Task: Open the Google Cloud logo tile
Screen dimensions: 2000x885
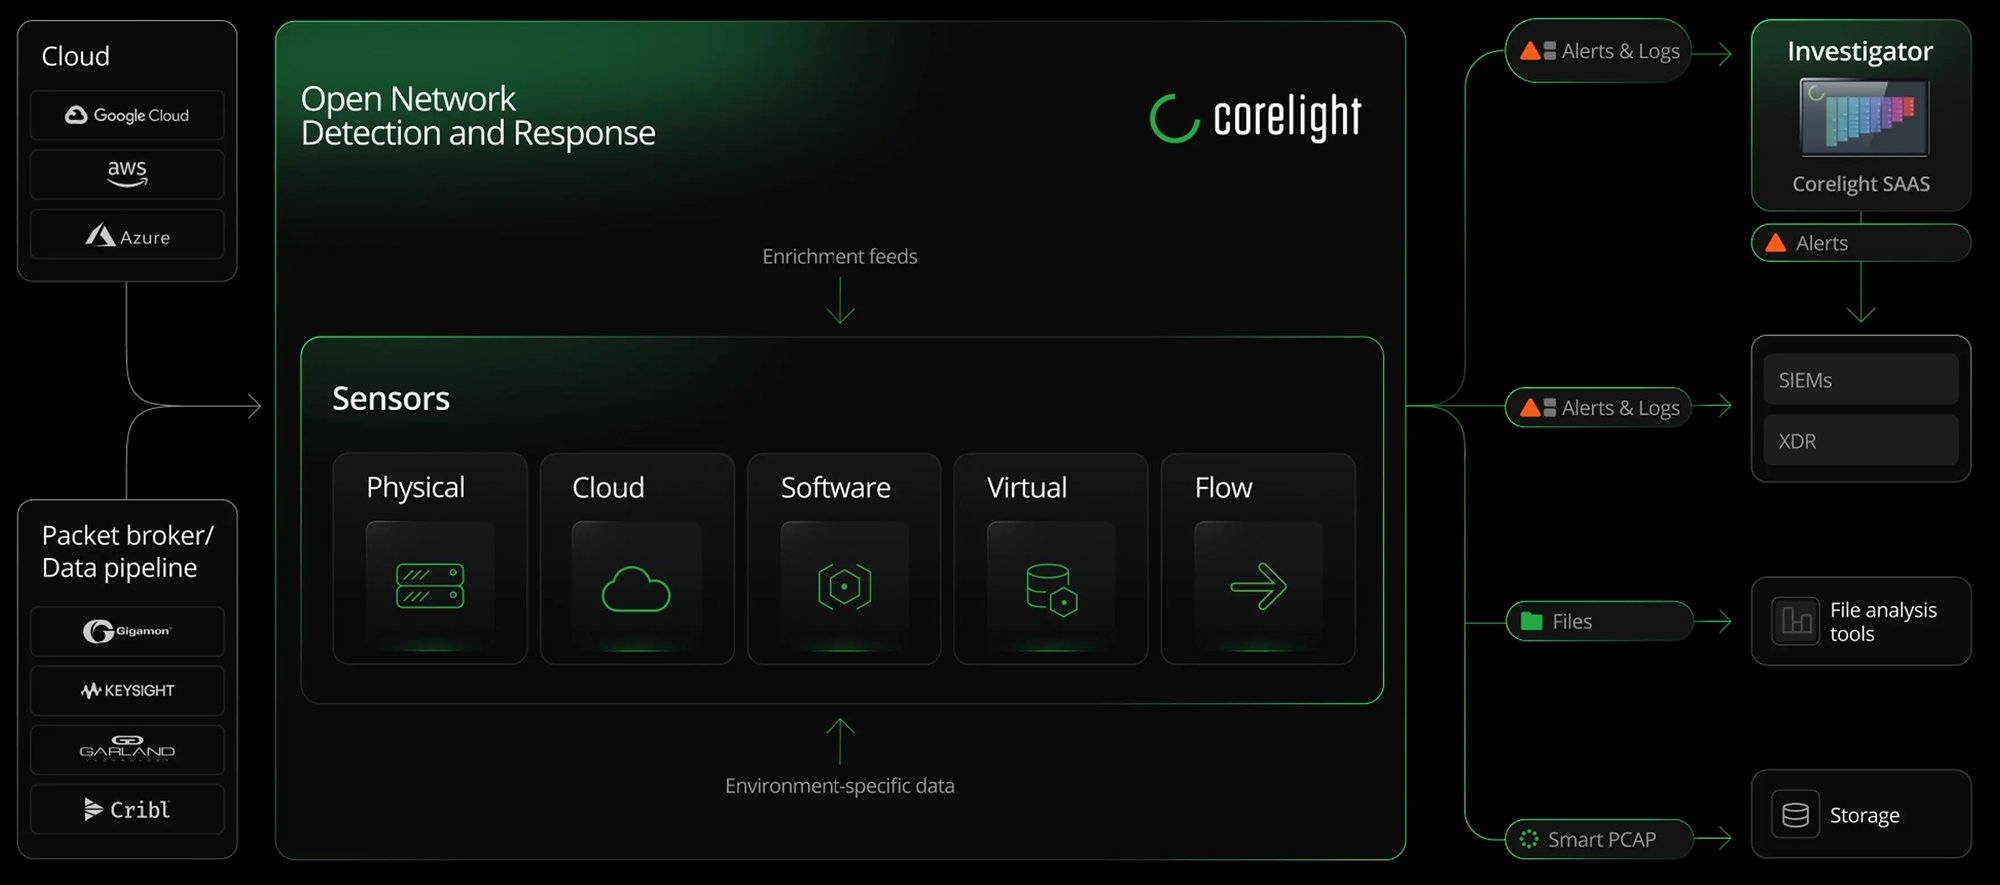Action: pos(127,115)
